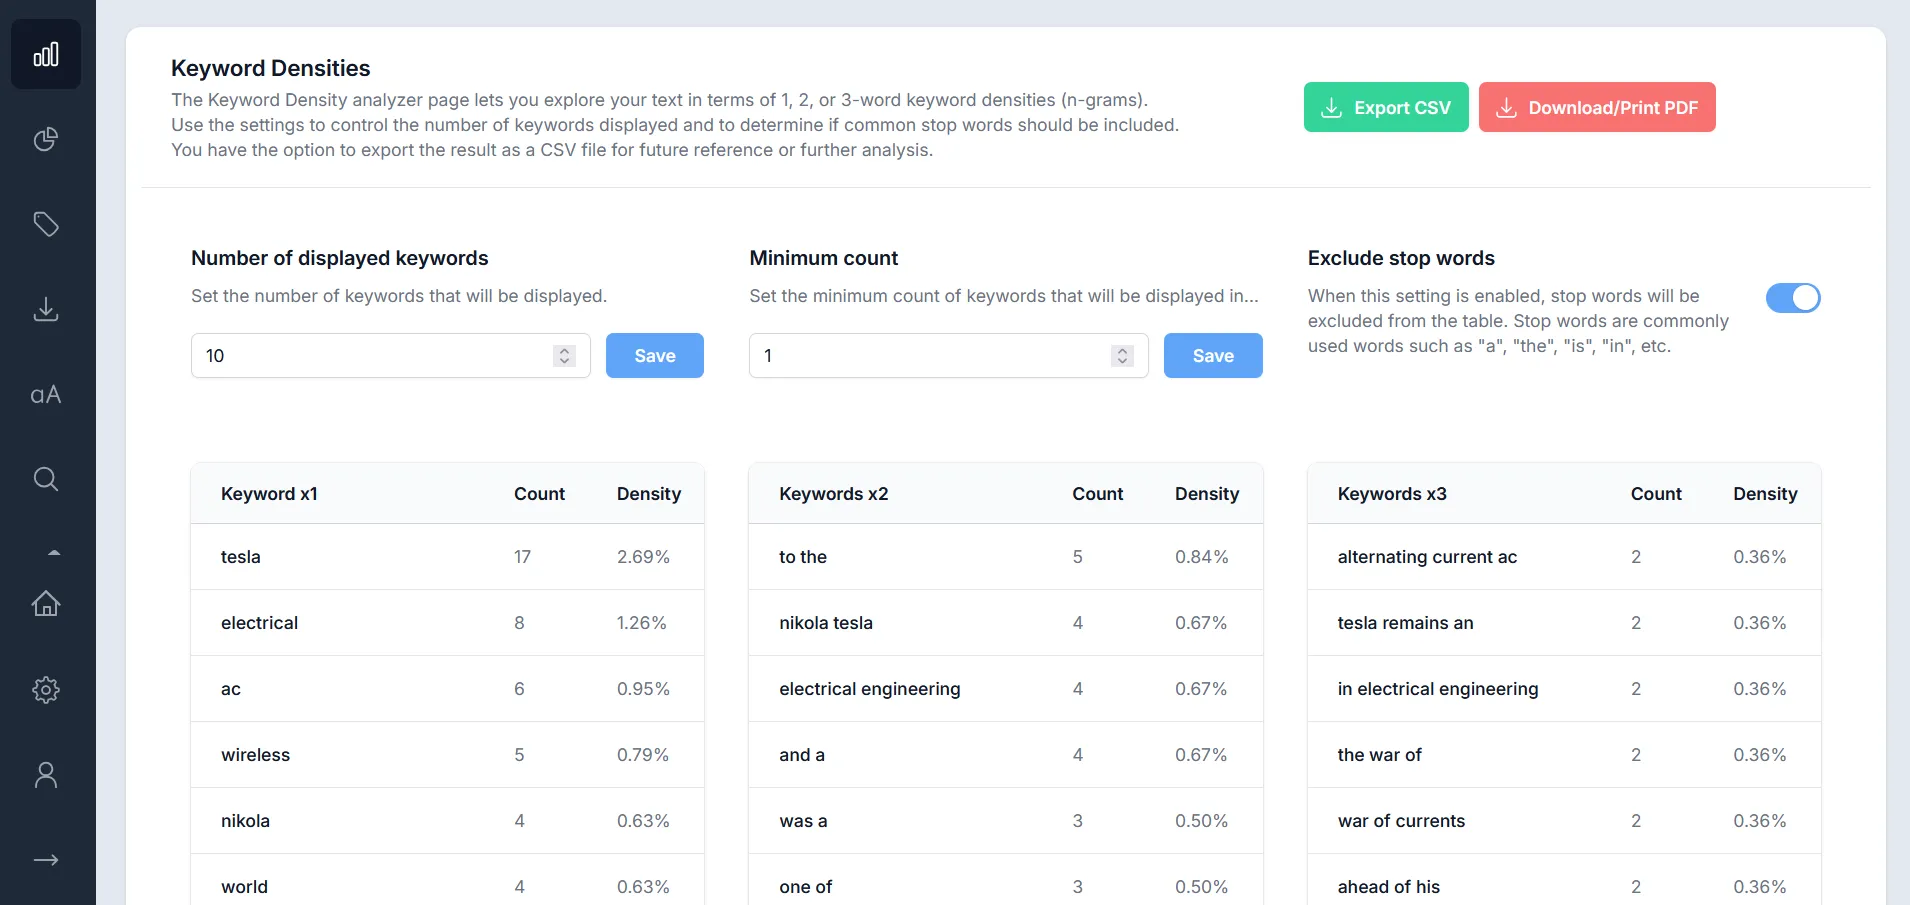Focus the Number of displayed keywords field
Image resolution: width=1910 pixels, height=905 pixels.
click(x=391, y=355)
